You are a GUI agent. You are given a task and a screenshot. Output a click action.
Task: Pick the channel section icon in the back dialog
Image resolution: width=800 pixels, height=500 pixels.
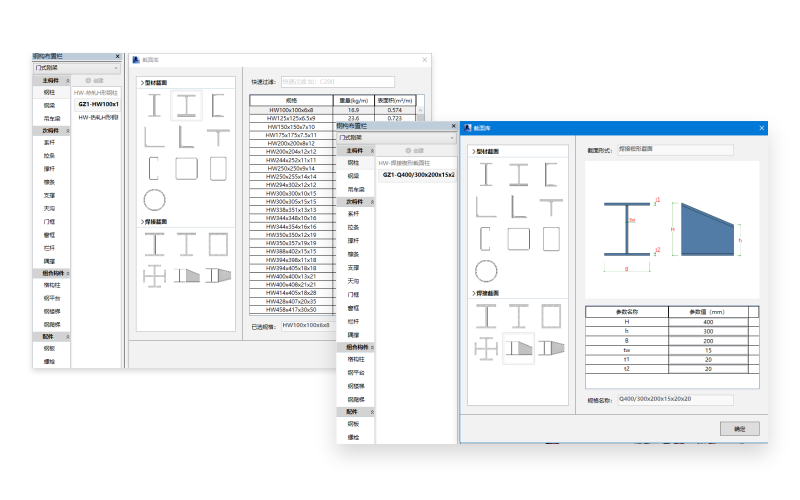click(218, 106)
